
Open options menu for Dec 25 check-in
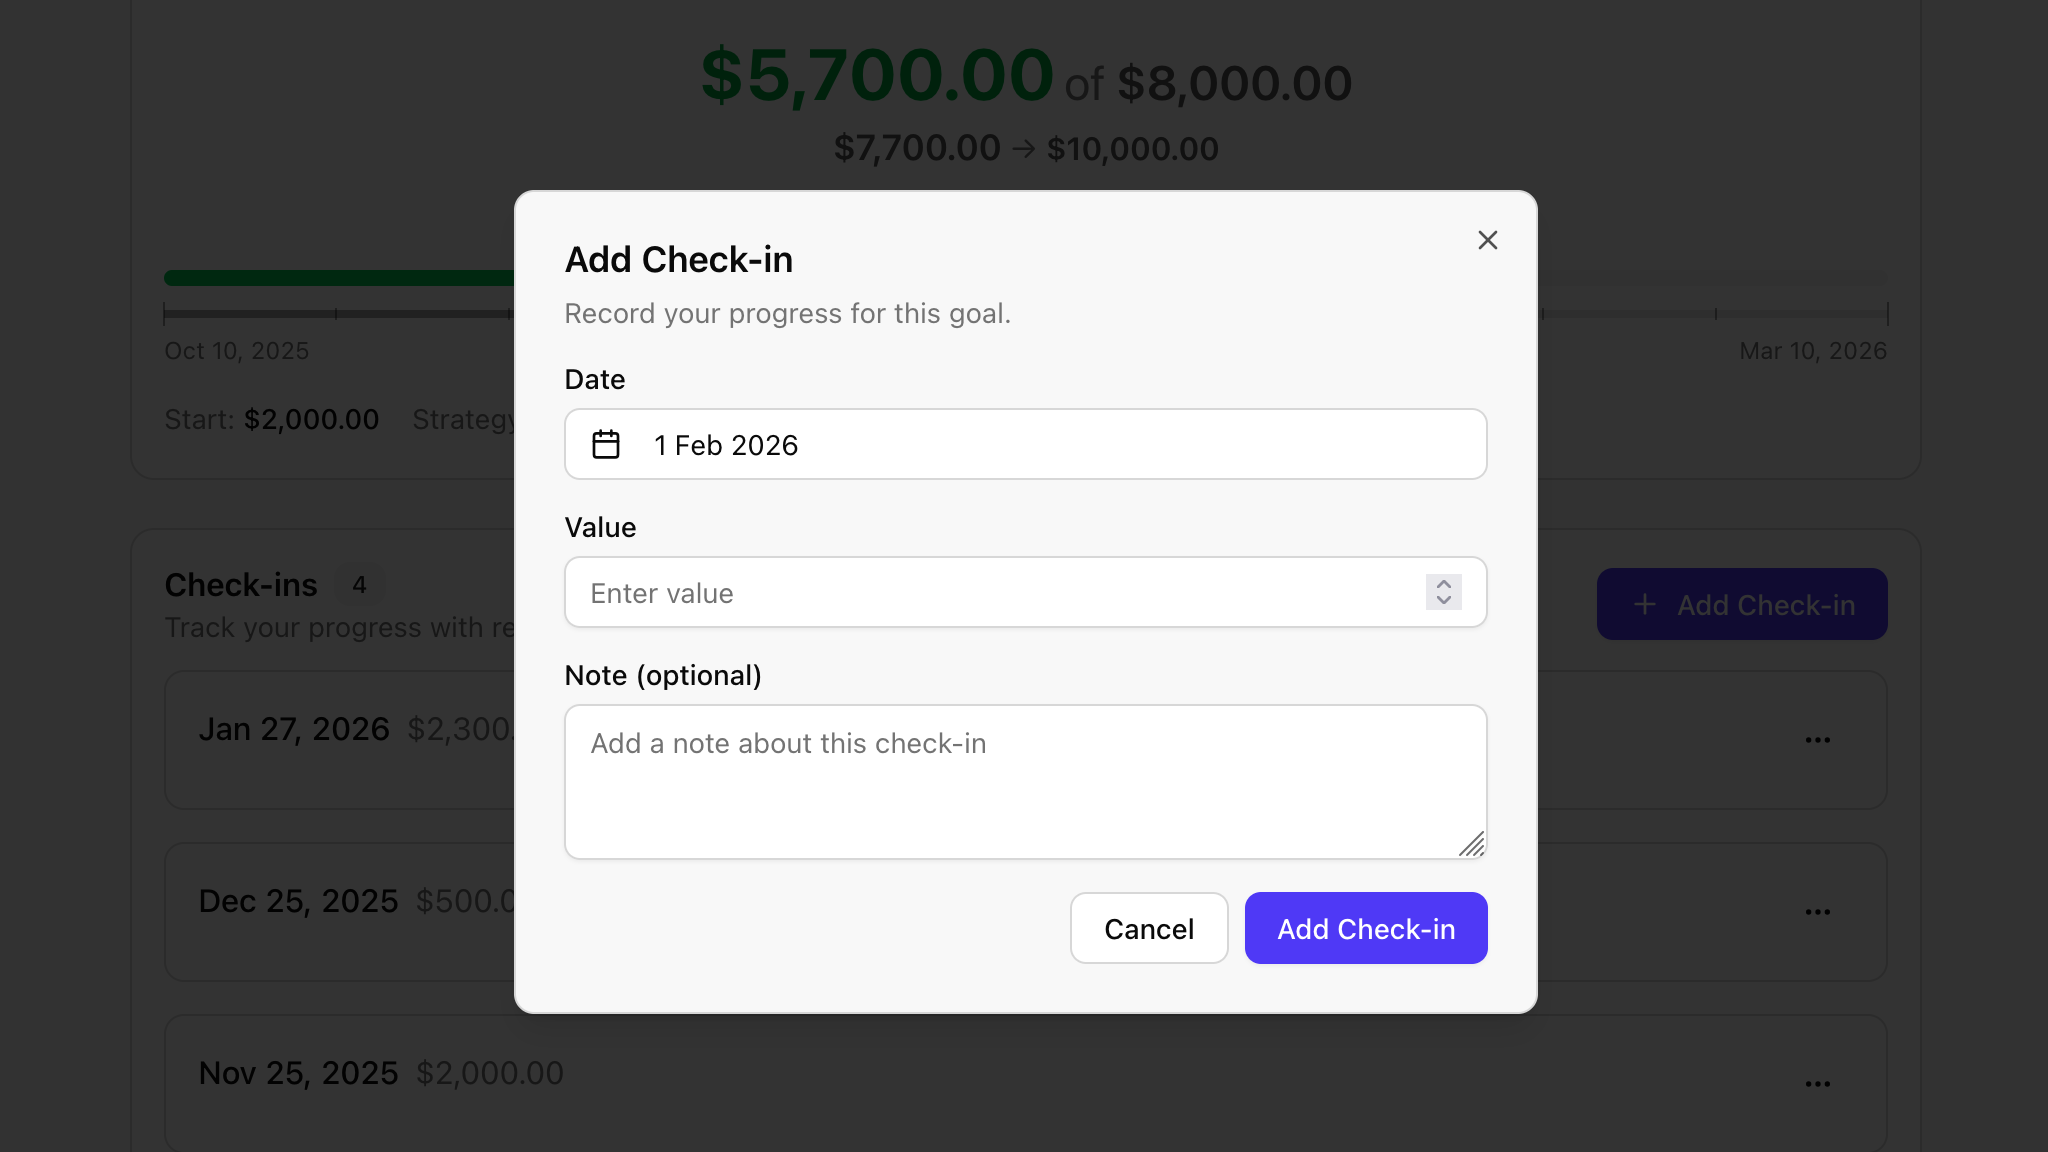[1818, 911]
